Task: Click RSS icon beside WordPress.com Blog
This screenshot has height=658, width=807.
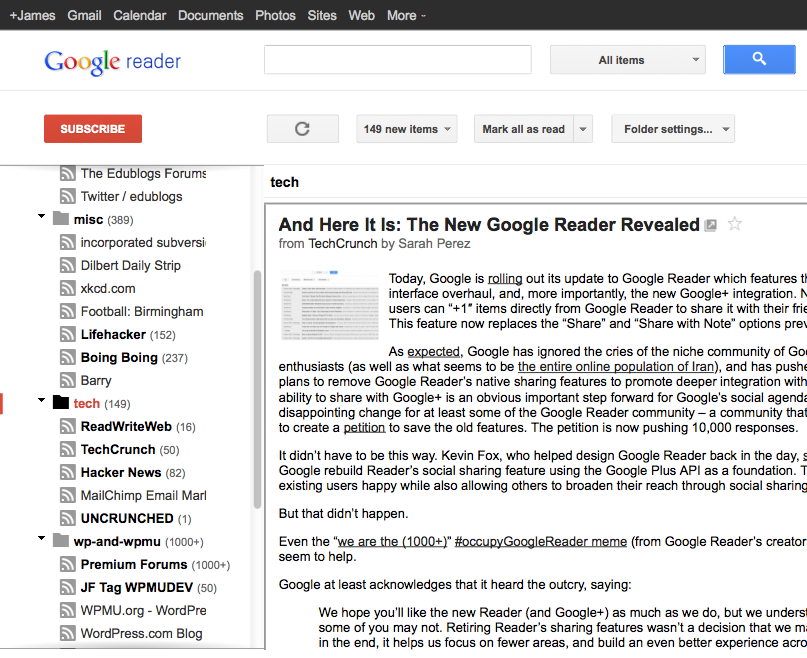Action: pyautogui.click(x=67, y=633)
